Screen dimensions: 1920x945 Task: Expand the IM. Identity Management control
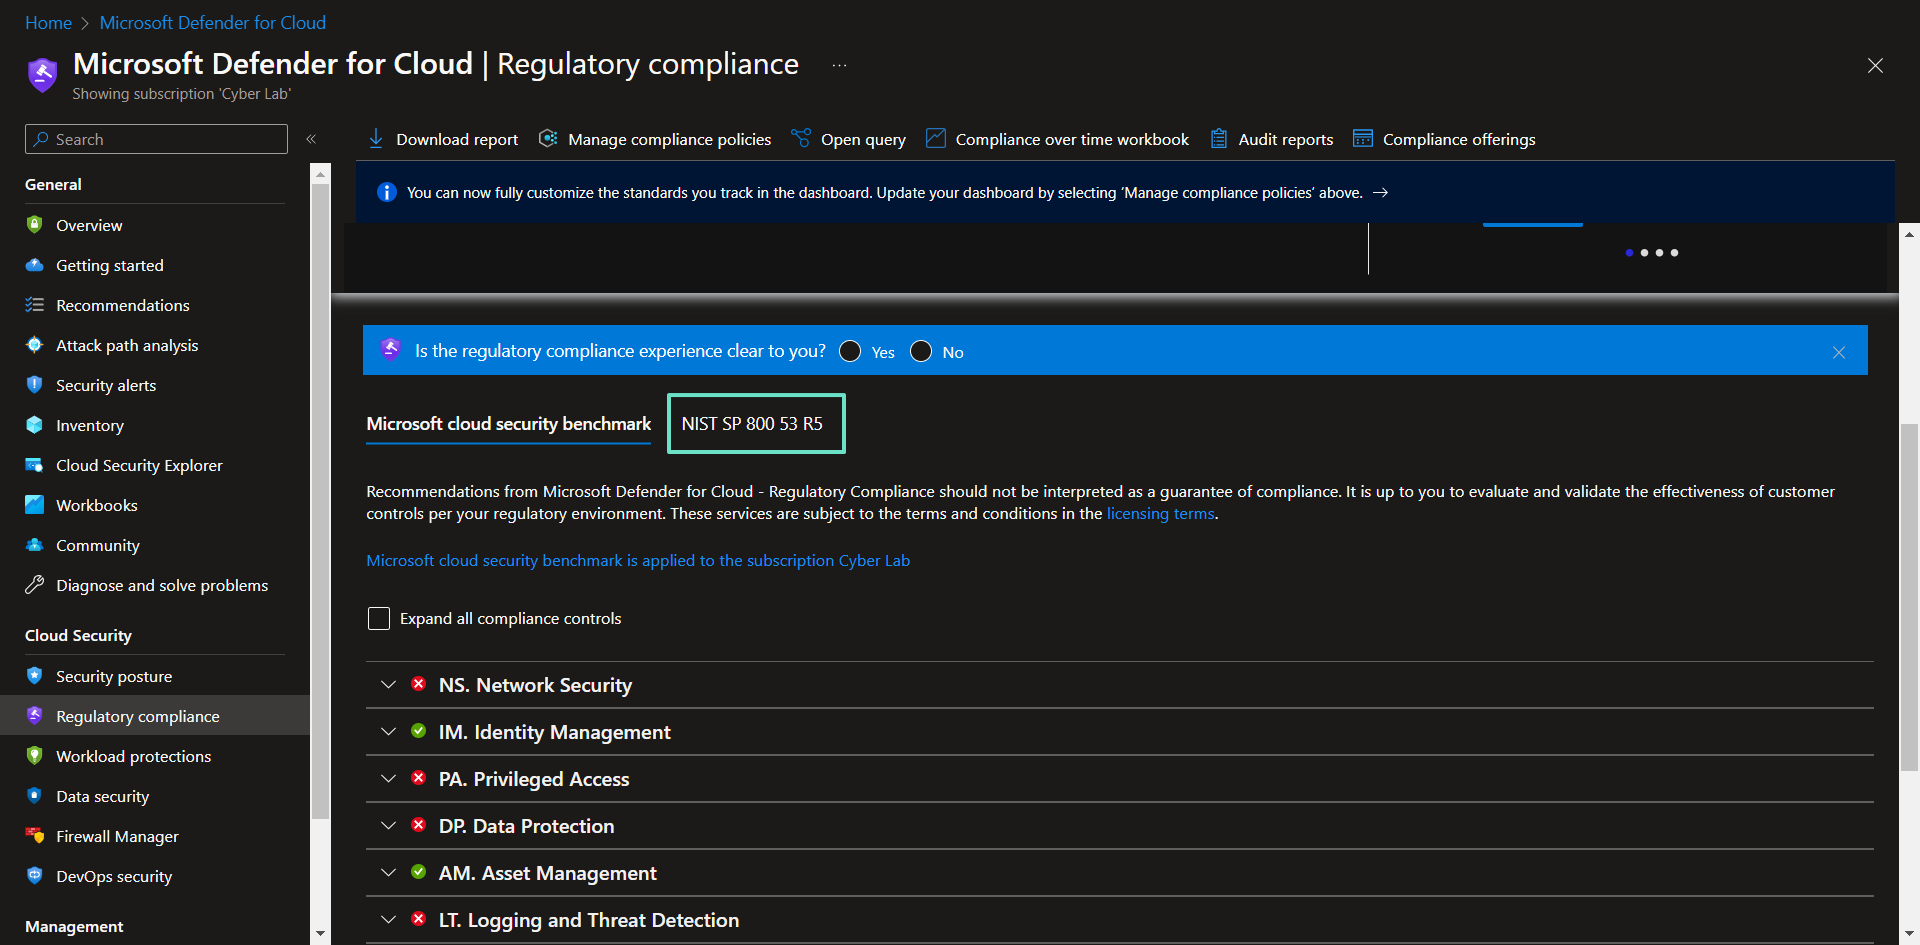(388, 732)
